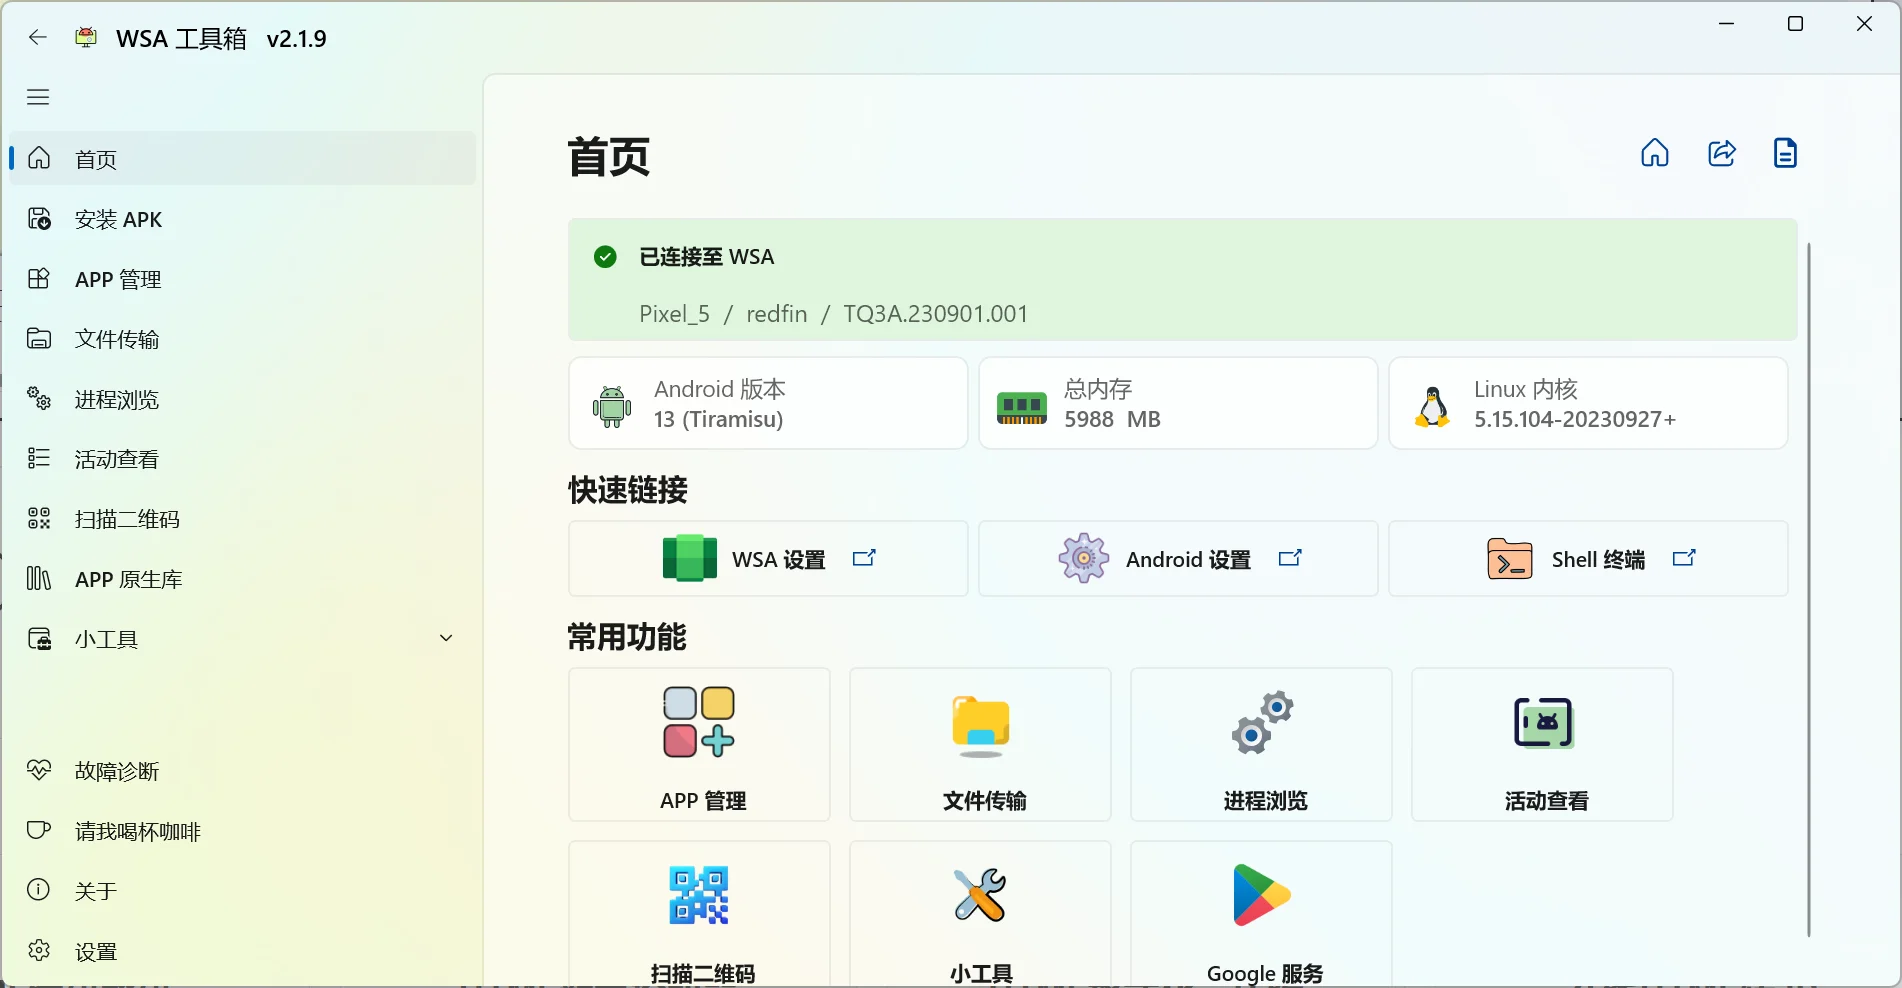
Task: Open the navigation hamburger menu
Action: [x=38, y=97]
